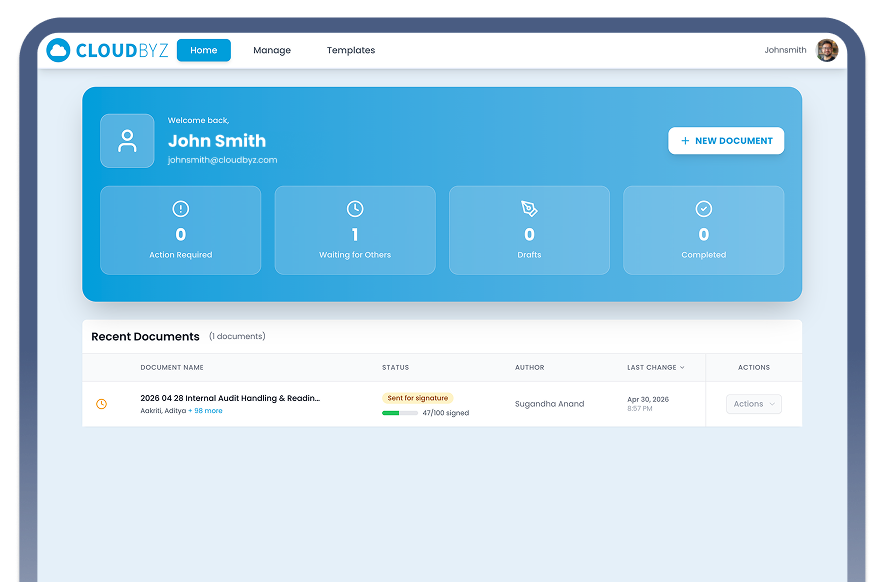The image size is (882, 582).
Task: Click the STATUS column header
Action: coord(395,367)
